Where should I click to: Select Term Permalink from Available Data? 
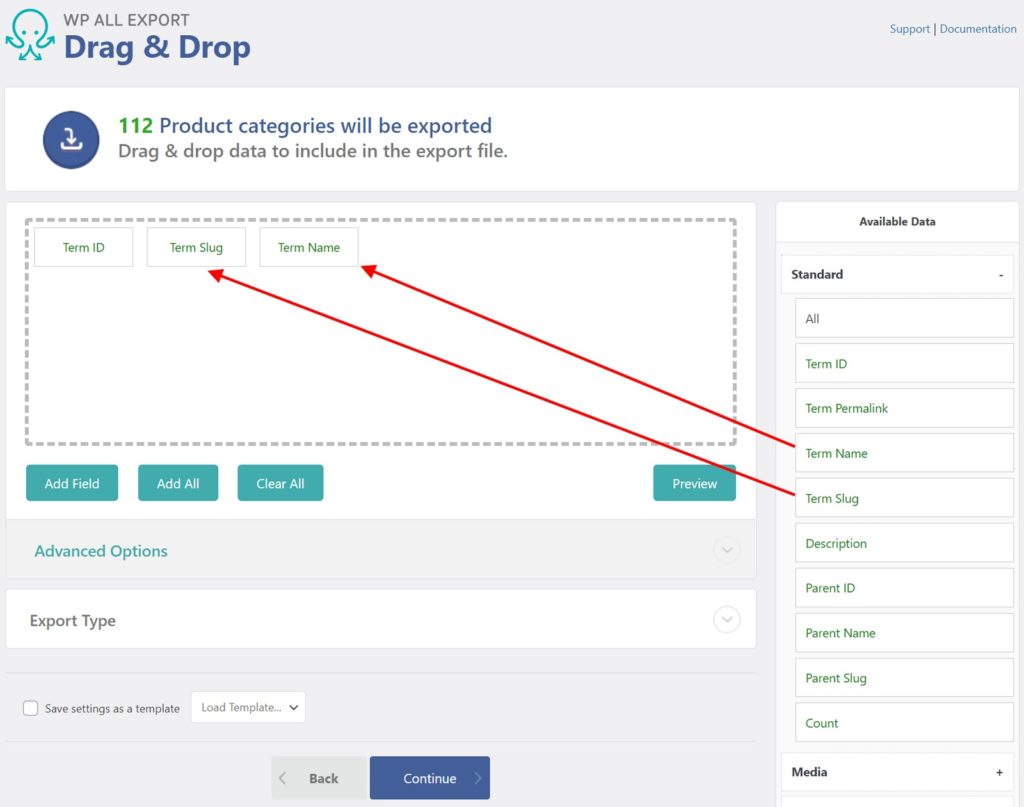[x=903, y=408]
